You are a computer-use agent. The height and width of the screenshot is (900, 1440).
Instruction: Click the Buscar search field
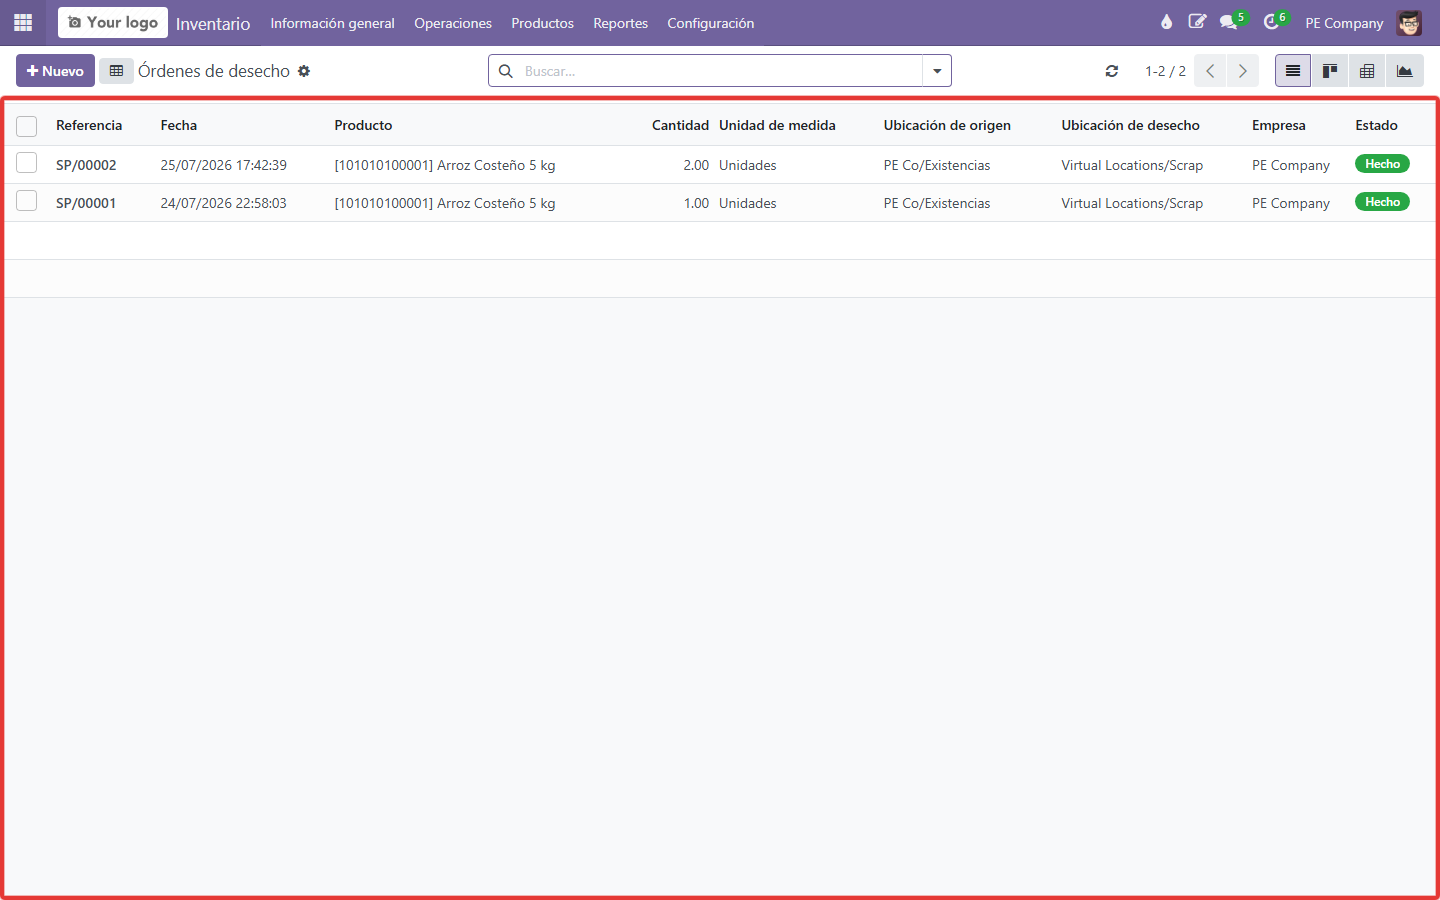coord(720,71)
